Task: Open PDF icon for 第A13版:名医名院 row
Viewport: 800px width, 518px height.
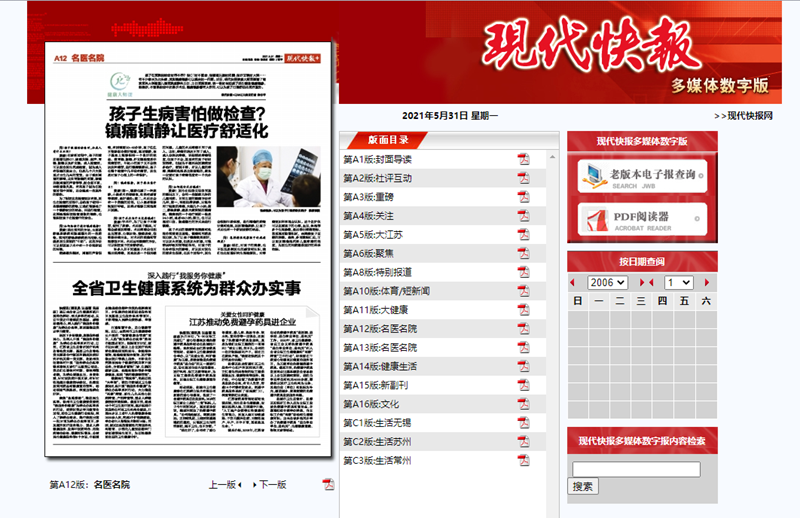Action: click(523, 348)
